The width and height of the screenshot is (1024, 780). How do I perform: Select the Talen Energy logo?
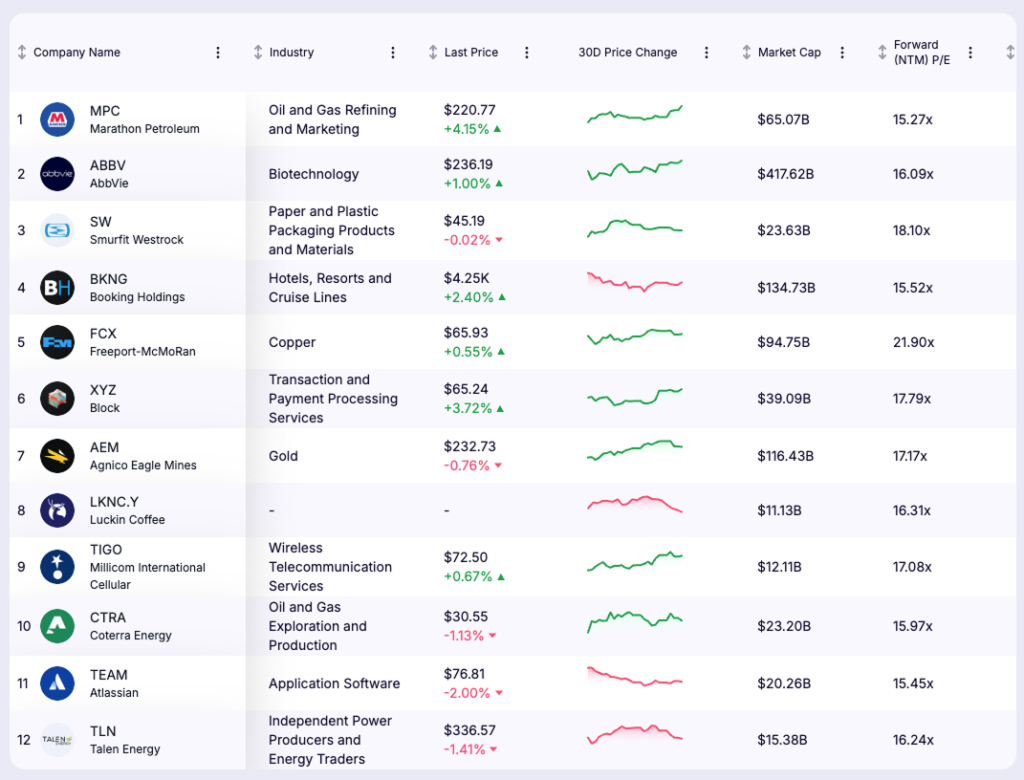click(x=55, y=739)
